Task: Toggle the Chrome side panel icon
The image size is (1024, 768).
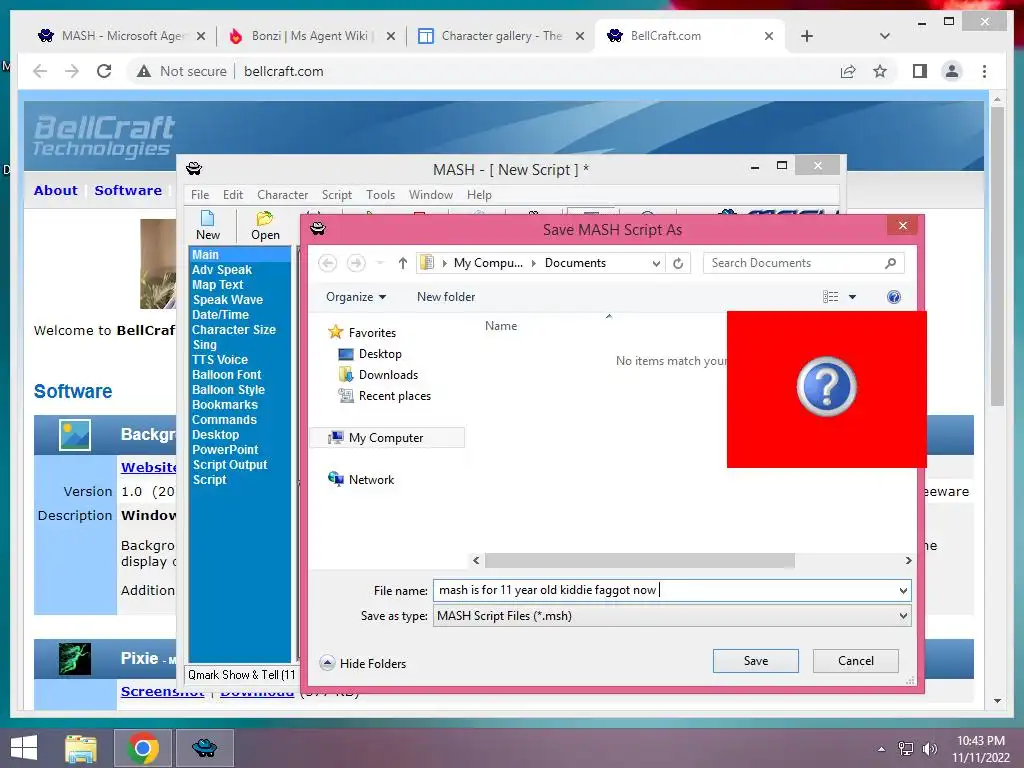Action: 920,71
